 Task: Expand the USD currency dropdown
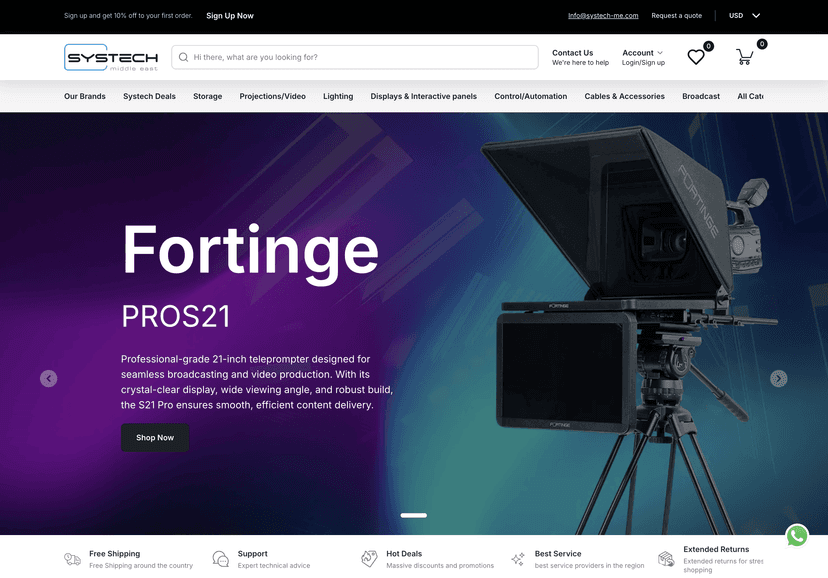pyautogui.click(x=744, y=16)
